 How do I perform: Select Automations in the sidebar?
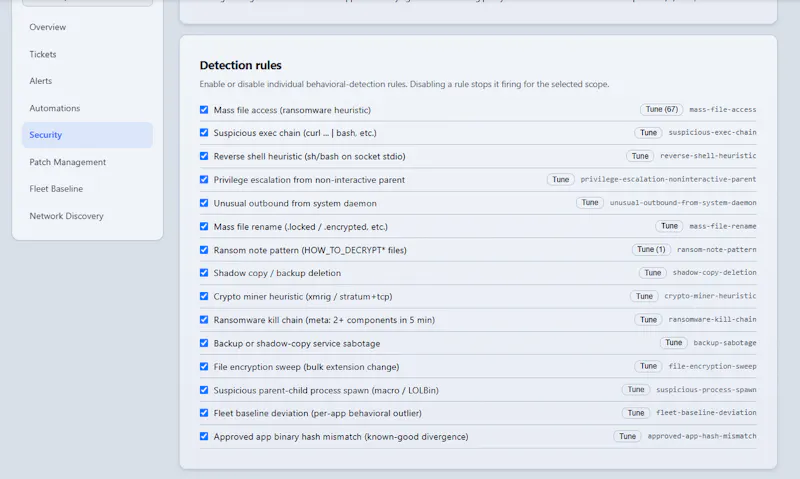(x=87, y=108)
